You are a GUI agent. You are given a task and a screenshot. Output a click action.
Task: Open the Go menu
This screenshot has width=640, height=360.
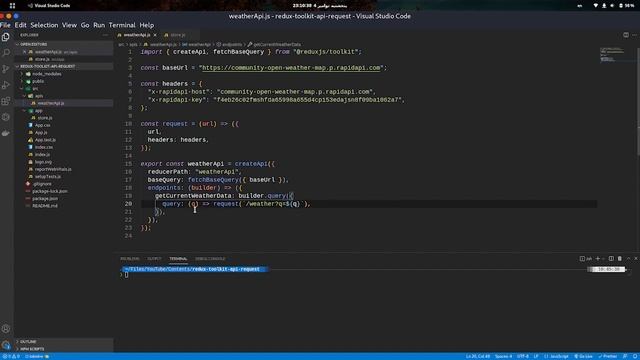coord(85,25)
